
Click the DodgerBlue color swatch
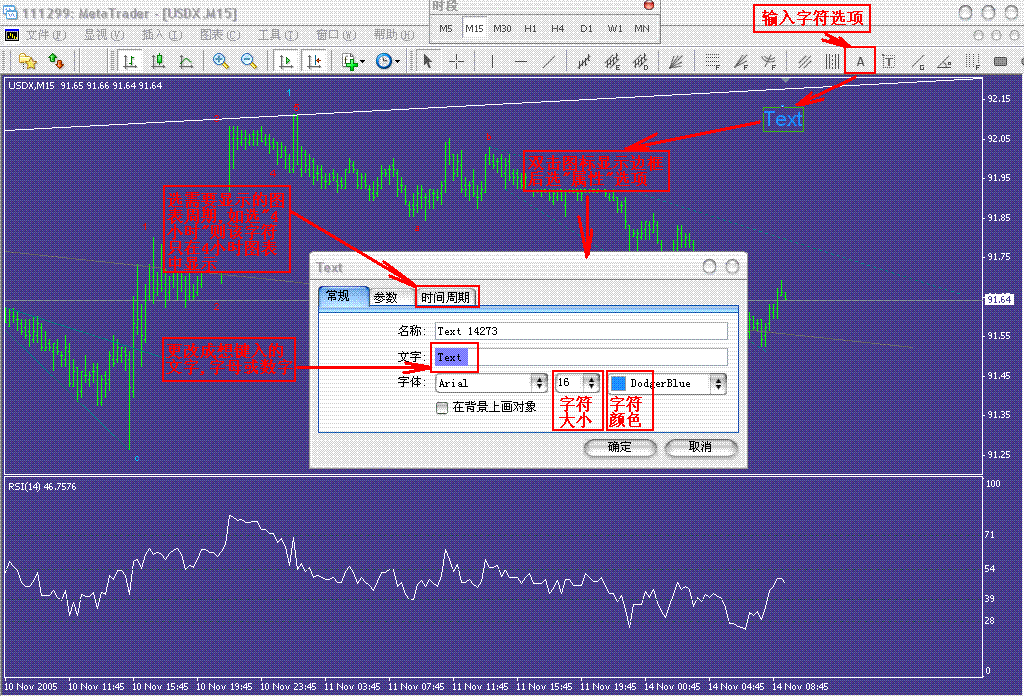(x=618, y=383)
